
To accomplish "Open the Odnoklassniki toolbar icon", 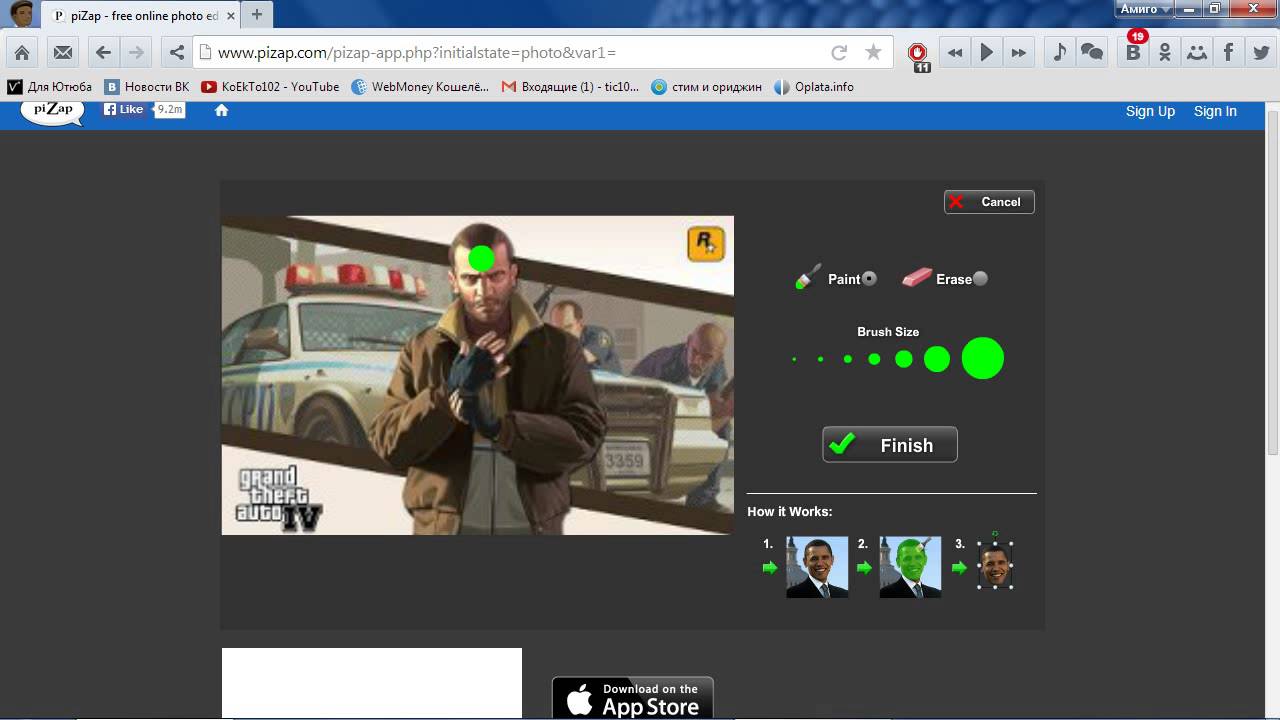I will (x=1165, y=53).
